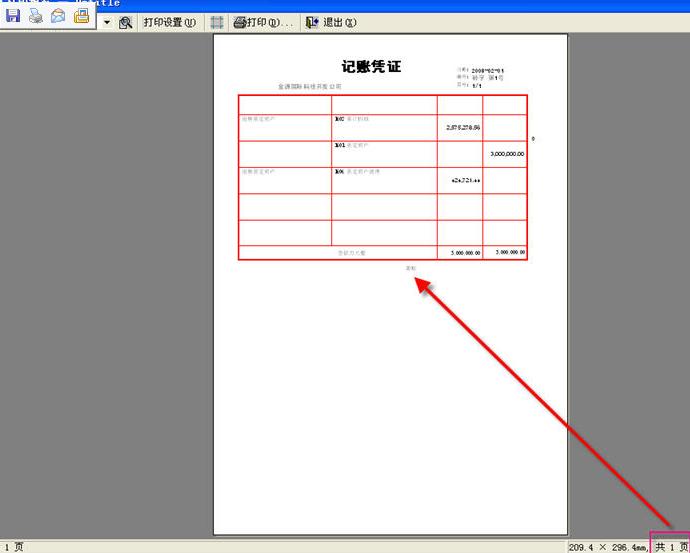Screen dimensions: 690x553
Task: Click the blue floppy disk Save icon
Action: [13, 16]
